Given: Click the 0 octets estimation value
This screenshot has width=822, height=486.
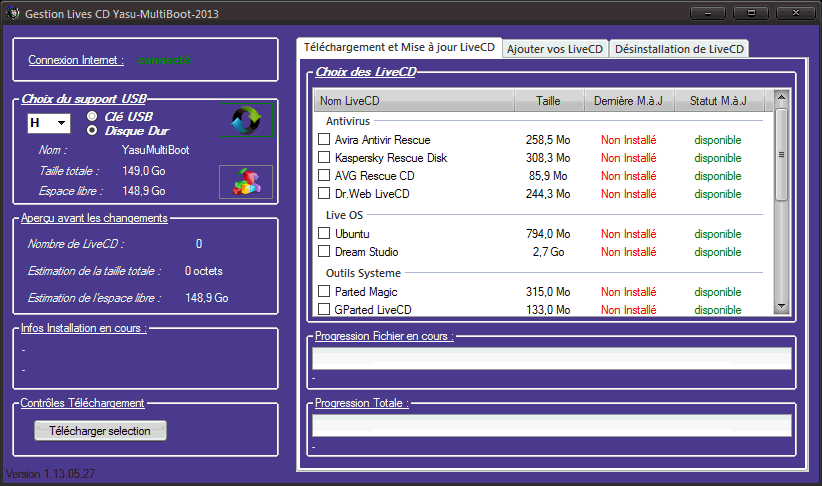Looking at the screenshot, I should 203,271.
